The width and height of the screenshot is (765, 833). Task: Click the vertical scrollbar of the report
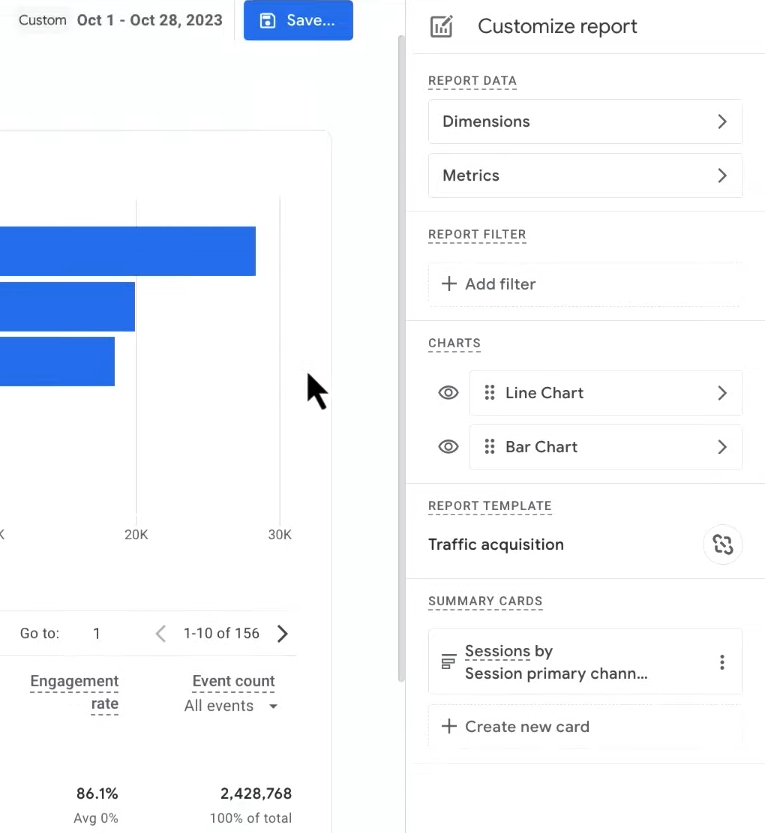pyautogui.click(x=401, y=359)
